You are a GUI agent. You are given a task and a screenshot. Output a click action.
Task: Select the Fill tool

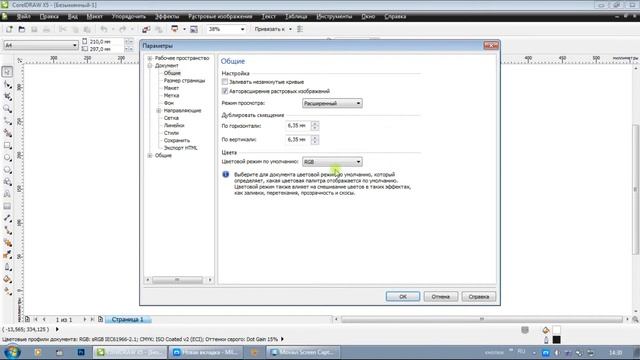tap(7, 280)
